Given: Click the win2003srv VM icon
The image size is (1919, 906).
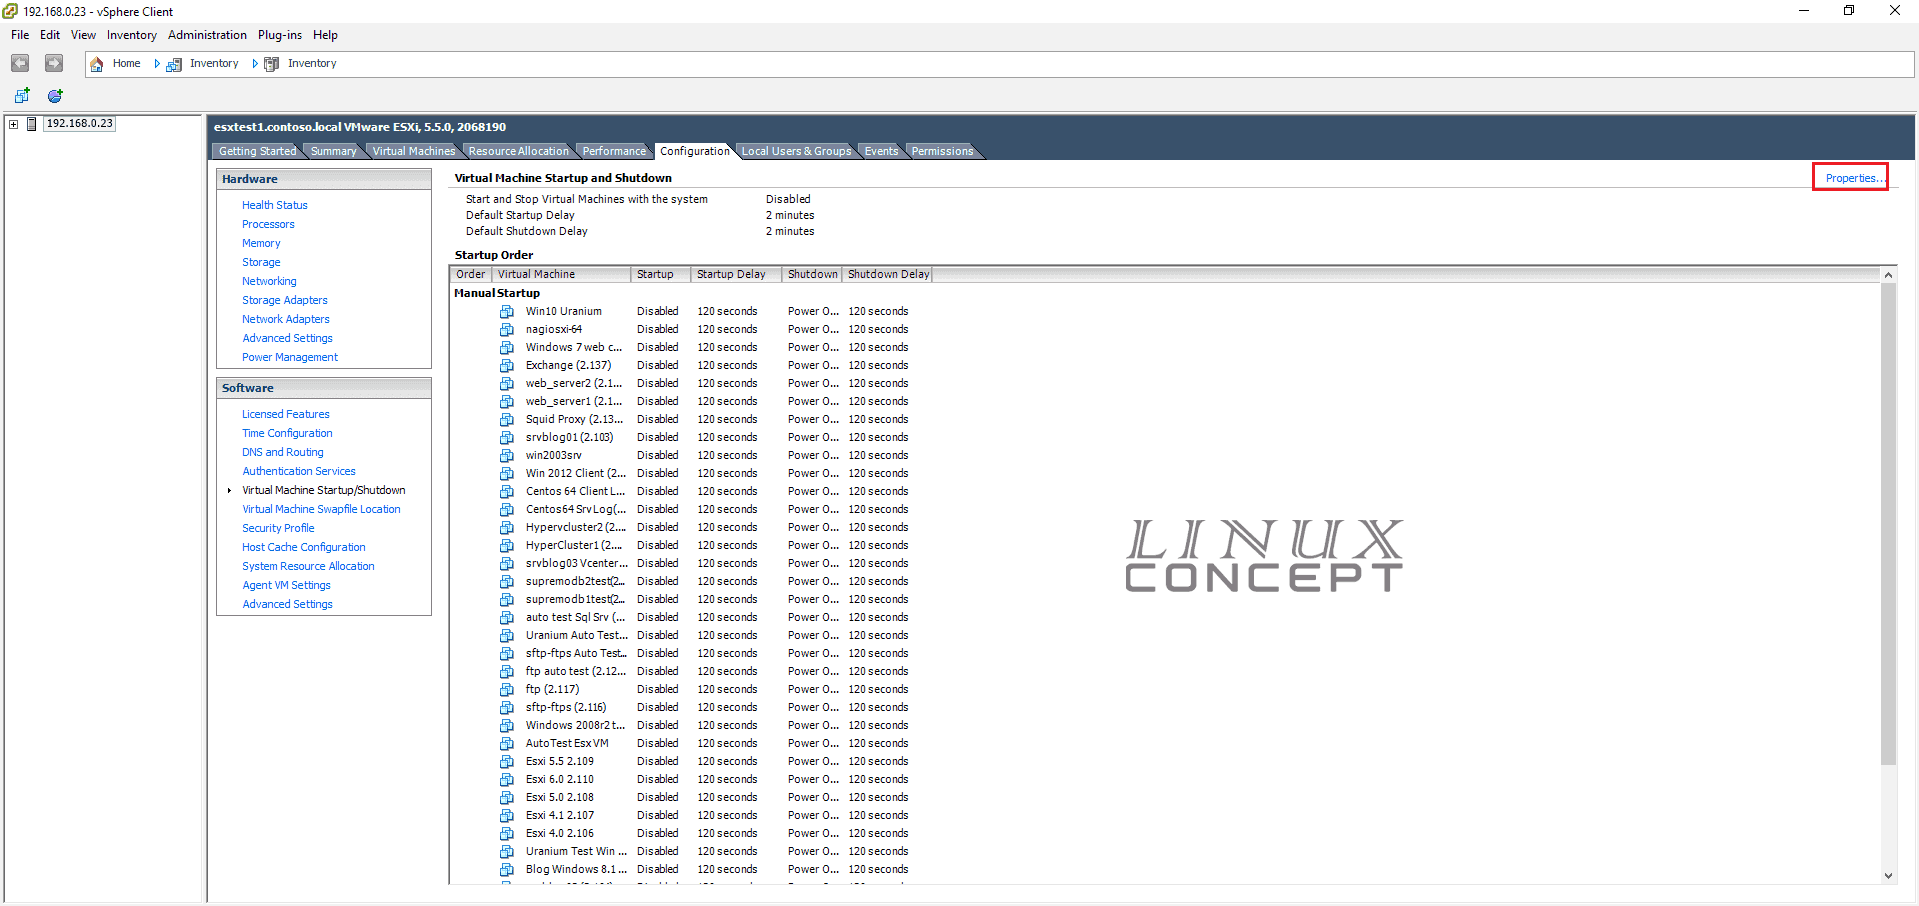Looking at the screenshot, I should tap(507, 456).
